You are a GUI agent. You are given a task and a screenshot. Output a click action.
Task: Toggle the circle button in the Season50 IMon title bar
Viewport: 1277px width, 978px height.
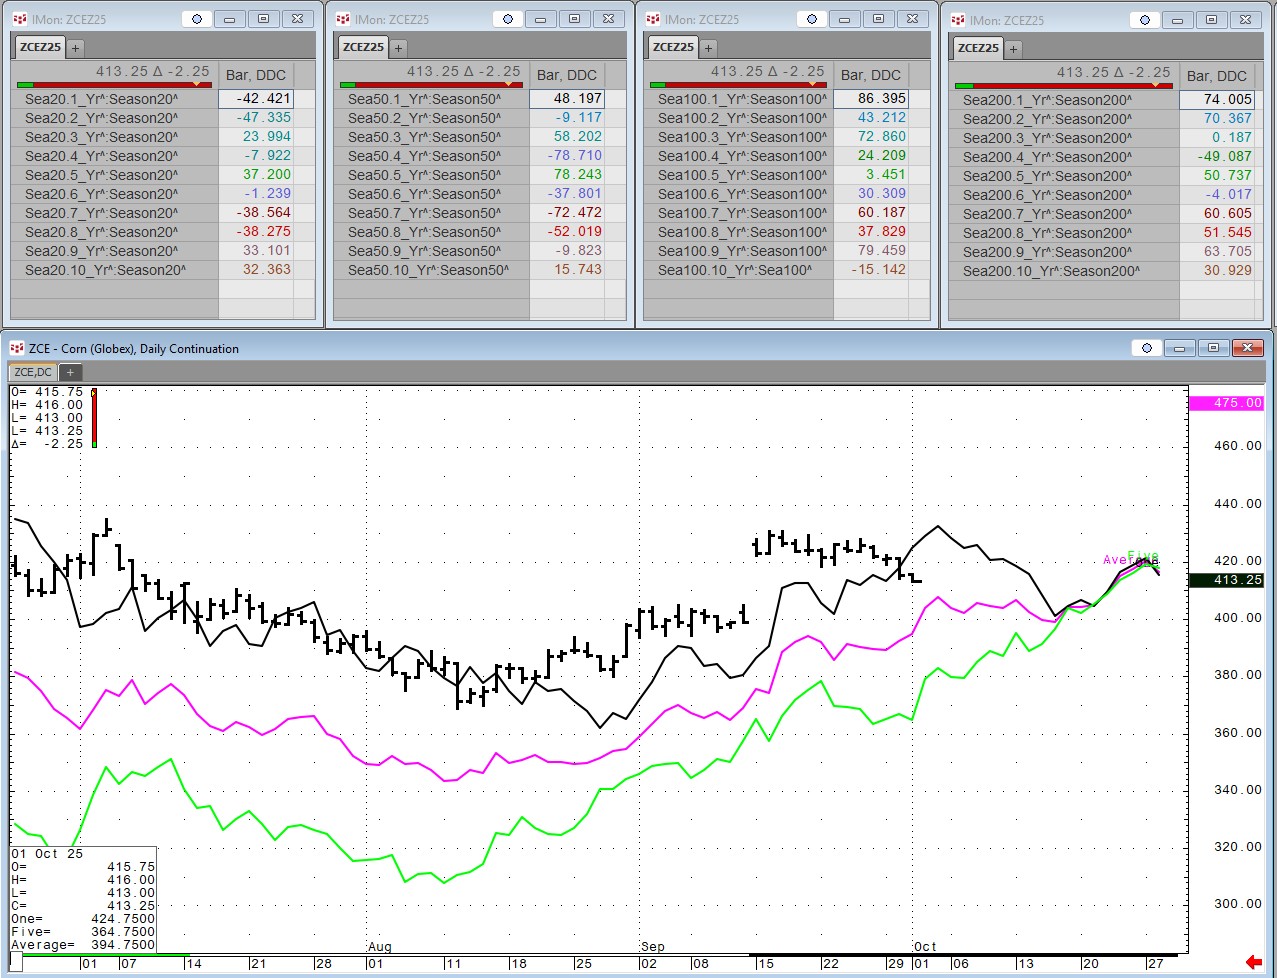[508, 19]
